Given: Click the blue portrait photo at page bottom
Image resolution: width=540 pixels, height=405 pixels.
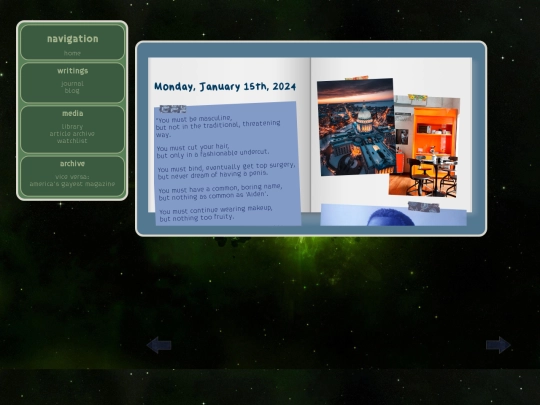Looking at the screenshot, I should pos(393,215).
